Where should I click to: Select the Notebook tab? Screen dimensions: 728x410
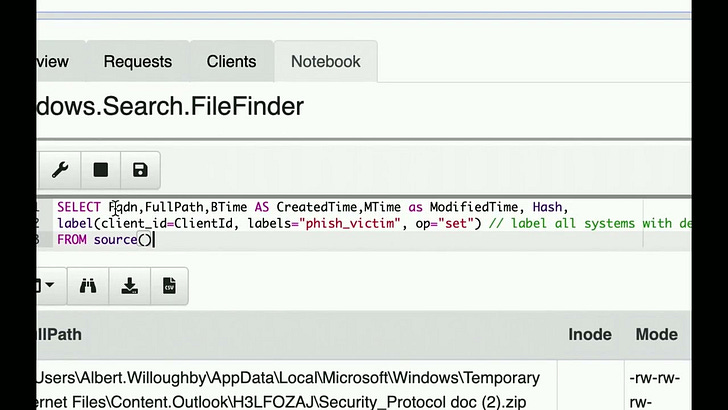tap(325, 61)
